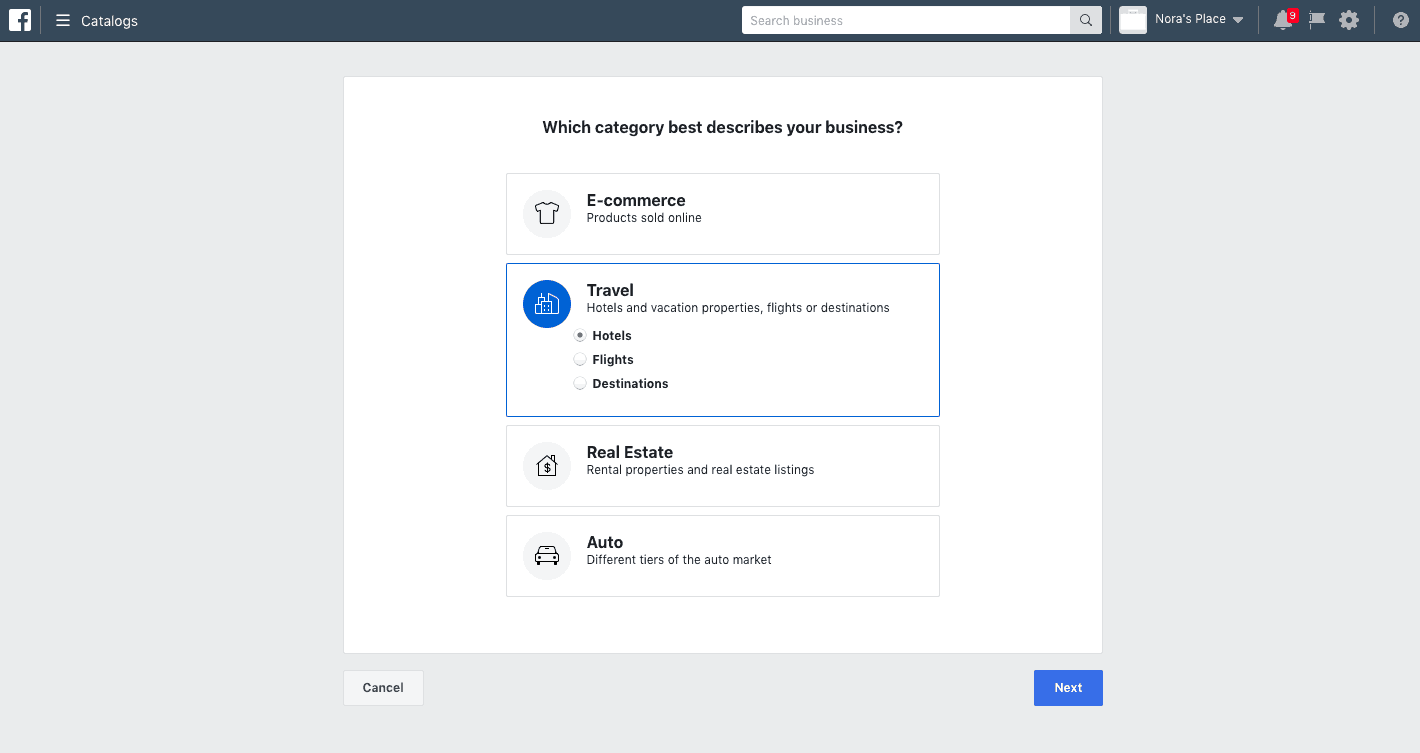Click the Facebook logo icon
This screenshot has height=753, width=1420.
pos(20,20)
